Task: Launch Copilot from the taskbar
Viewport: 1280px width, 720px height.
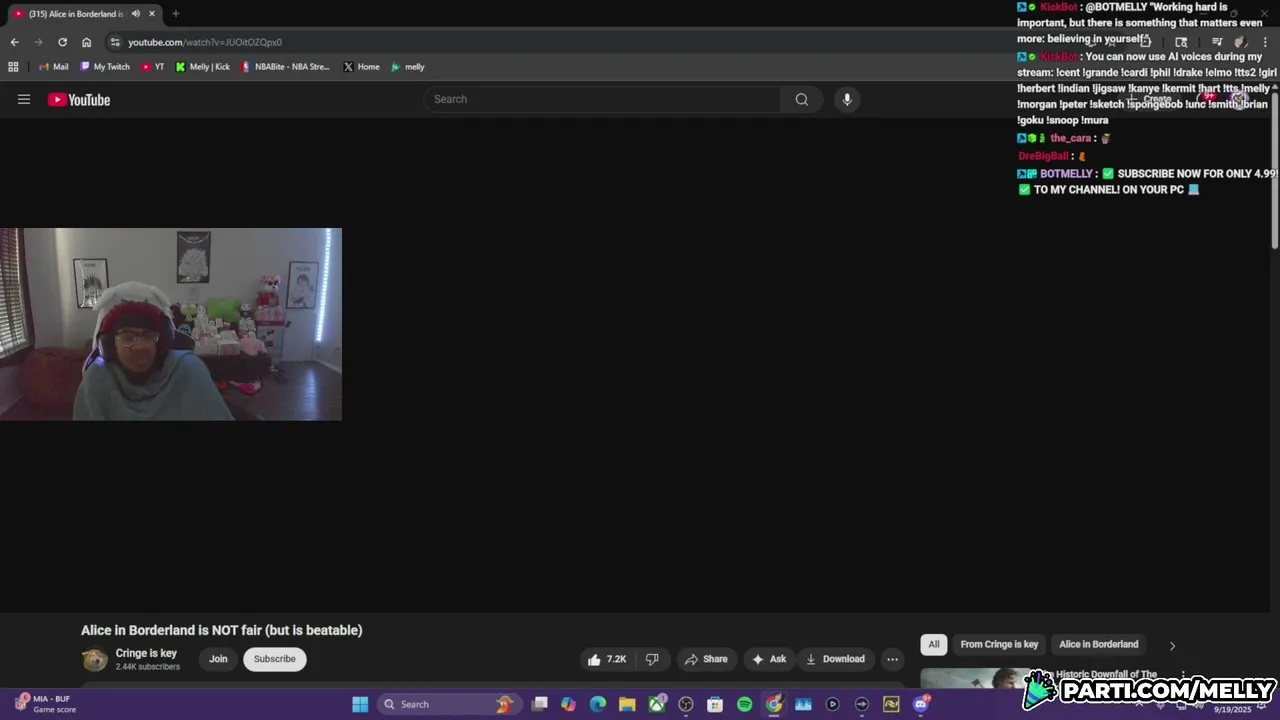Action: tap(569, 704)
